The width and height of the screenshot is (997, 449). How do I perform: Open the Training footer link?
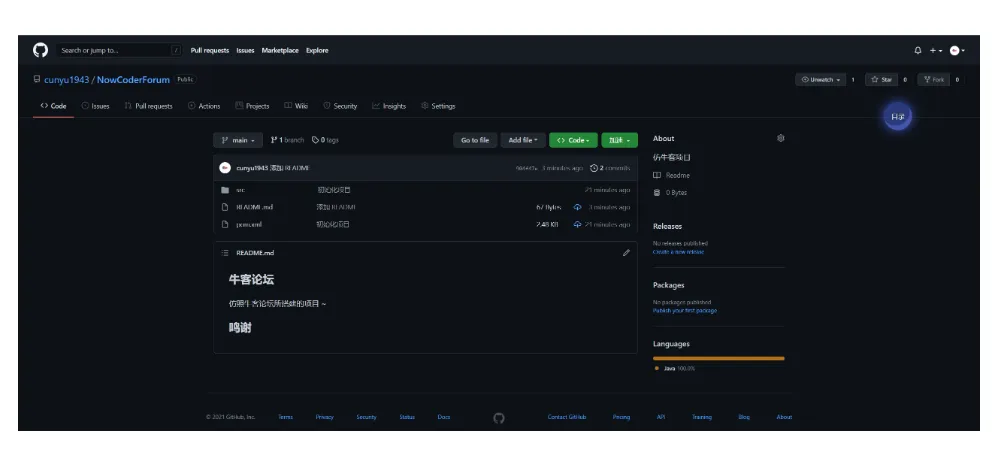point(702,417)
